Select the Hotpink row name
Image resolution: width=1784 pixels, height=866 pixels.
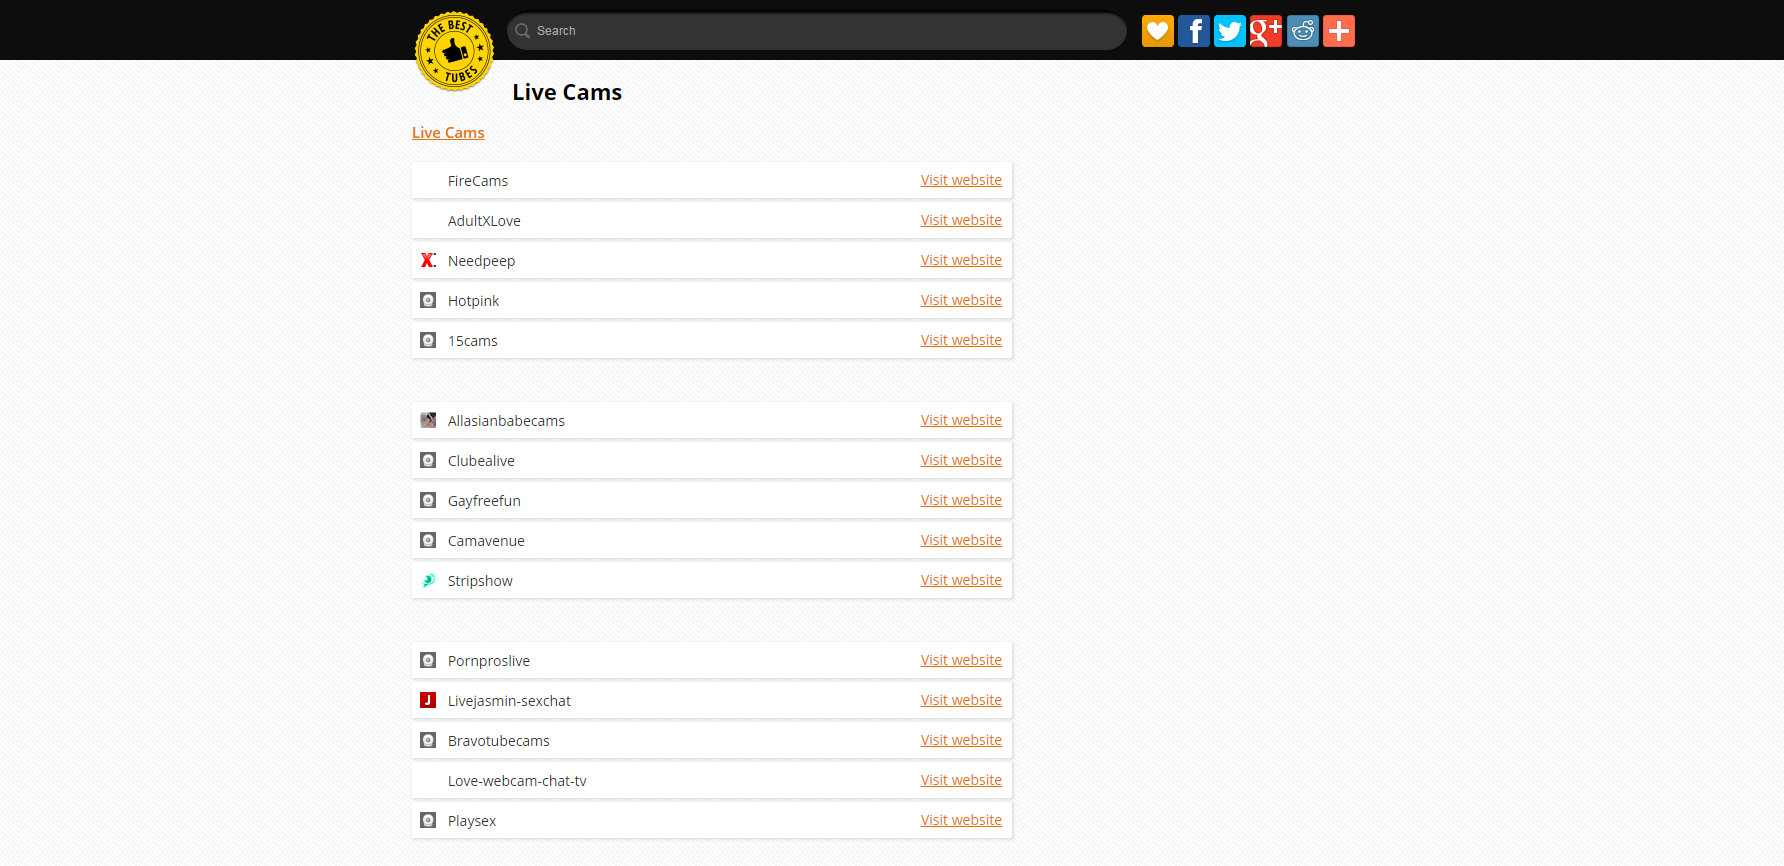tap(473, 301)
